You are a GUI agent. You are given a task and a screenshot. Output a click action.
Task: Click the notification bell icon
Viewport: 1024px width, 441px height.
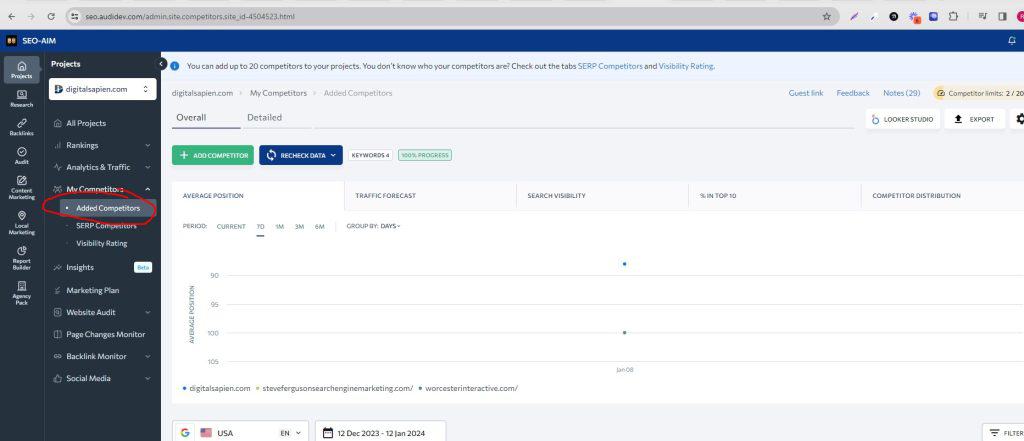tap(1011, 41)
